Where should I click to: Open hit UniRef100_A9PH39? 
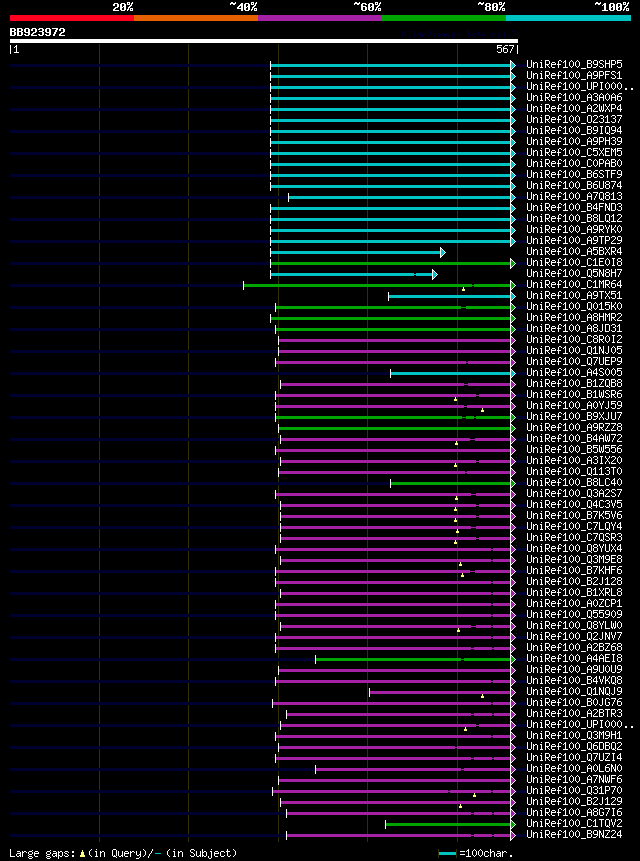[x=574, y=142]
